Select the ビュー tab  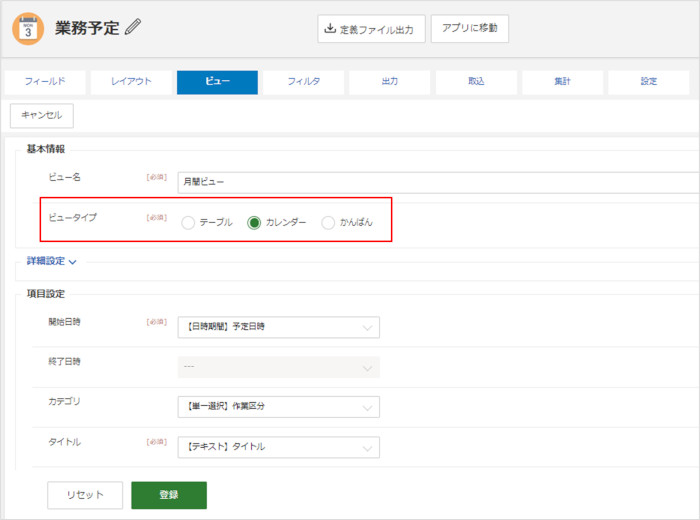217,82
